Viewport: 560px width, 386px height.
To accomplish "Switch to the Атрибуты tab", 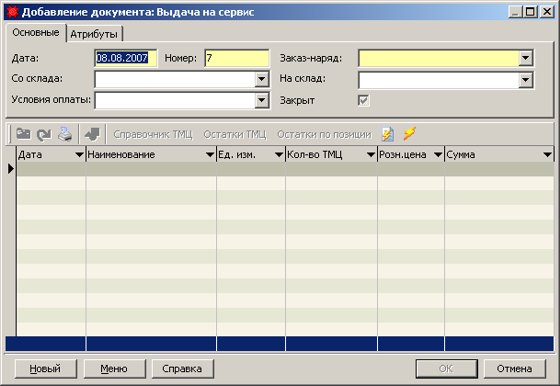I will coord(94,34).
